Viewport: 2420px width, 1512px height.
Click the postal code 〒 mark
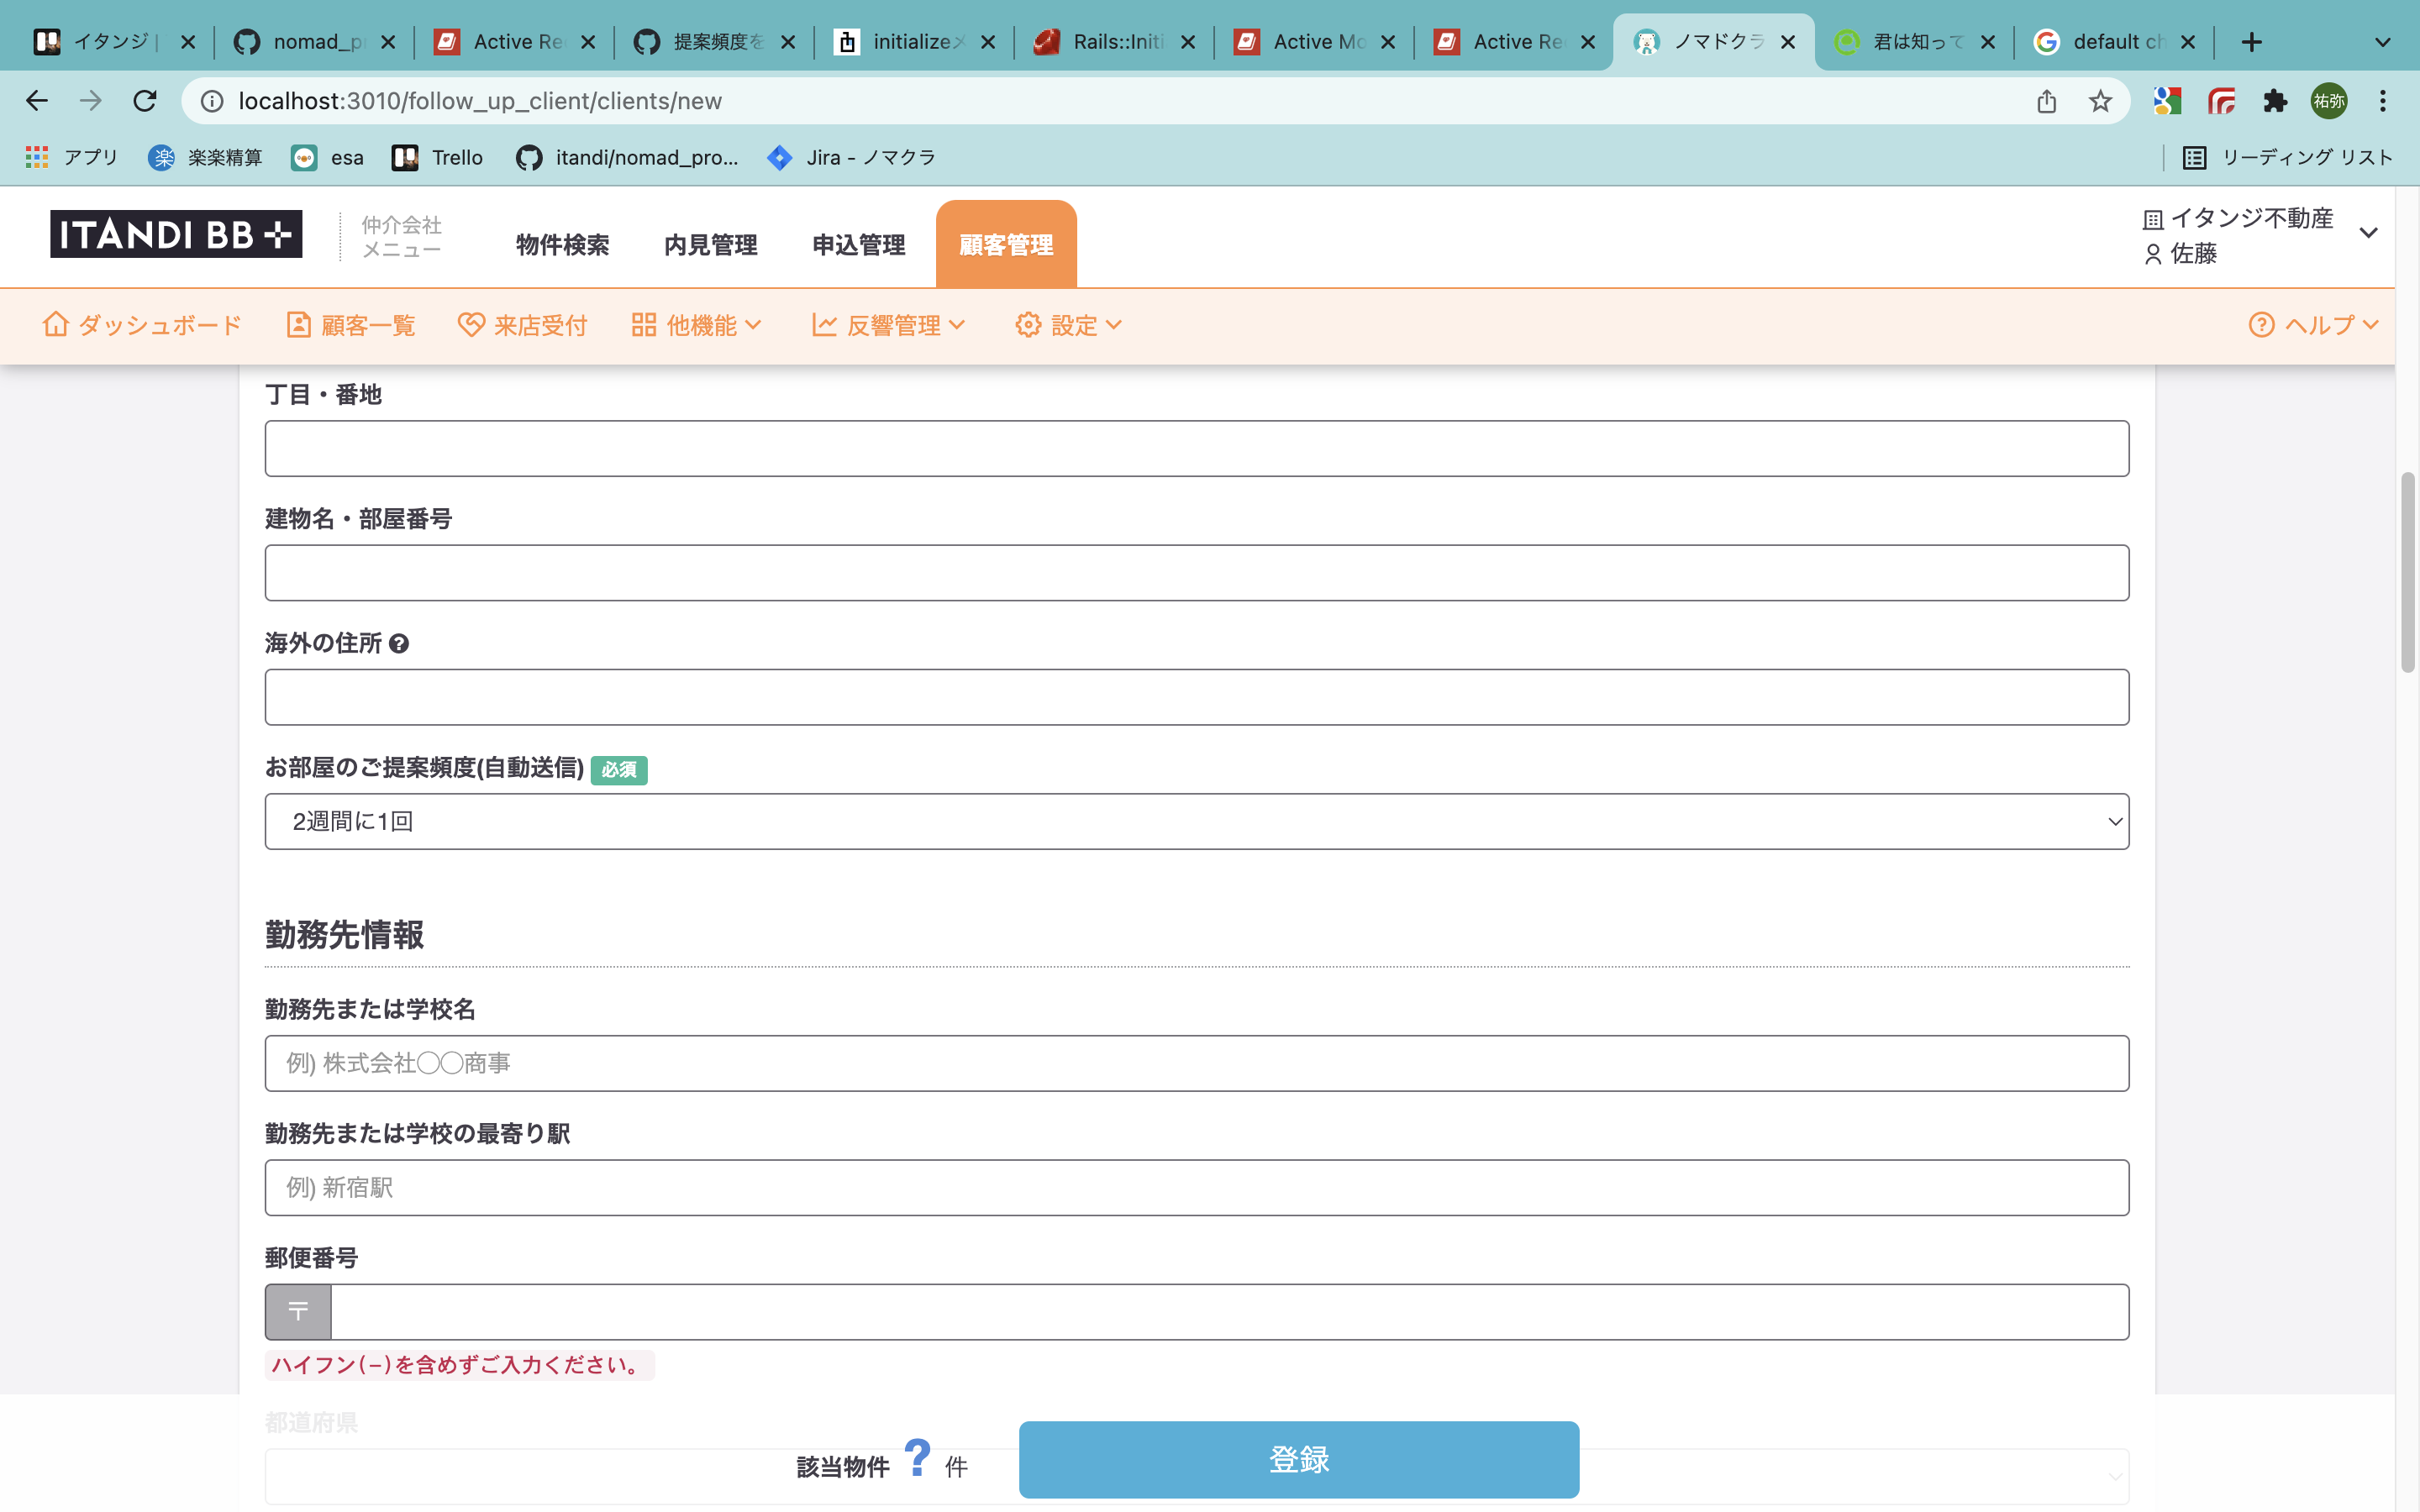298,1311
